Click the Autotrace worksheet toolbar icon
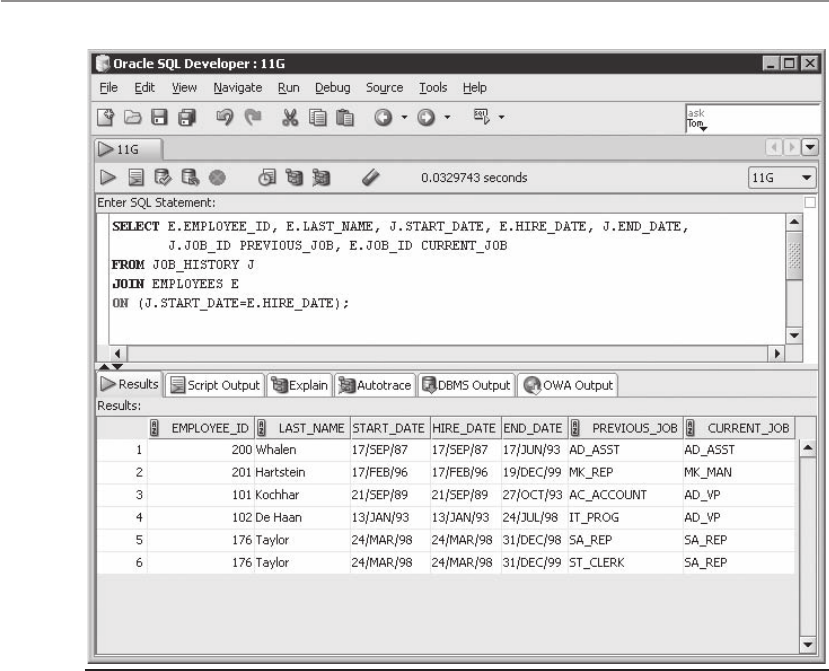Viewport: 829px width, 671px height. click(x=321, y=177)
